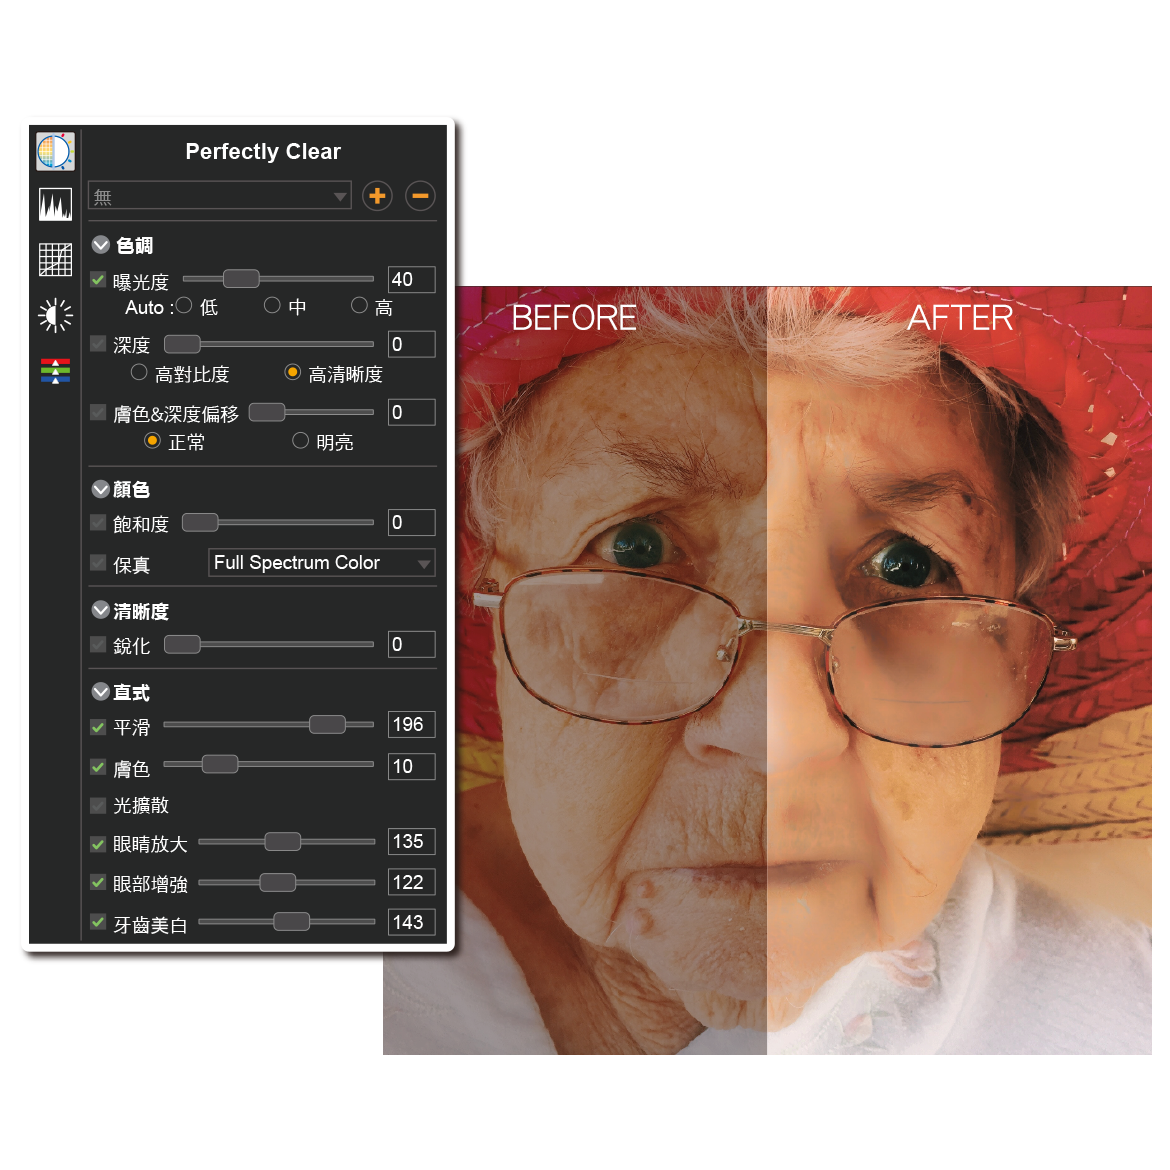1170x1170 pixels.
Task: Open the preset dropdown showing 無
Action: coord(219,196)
